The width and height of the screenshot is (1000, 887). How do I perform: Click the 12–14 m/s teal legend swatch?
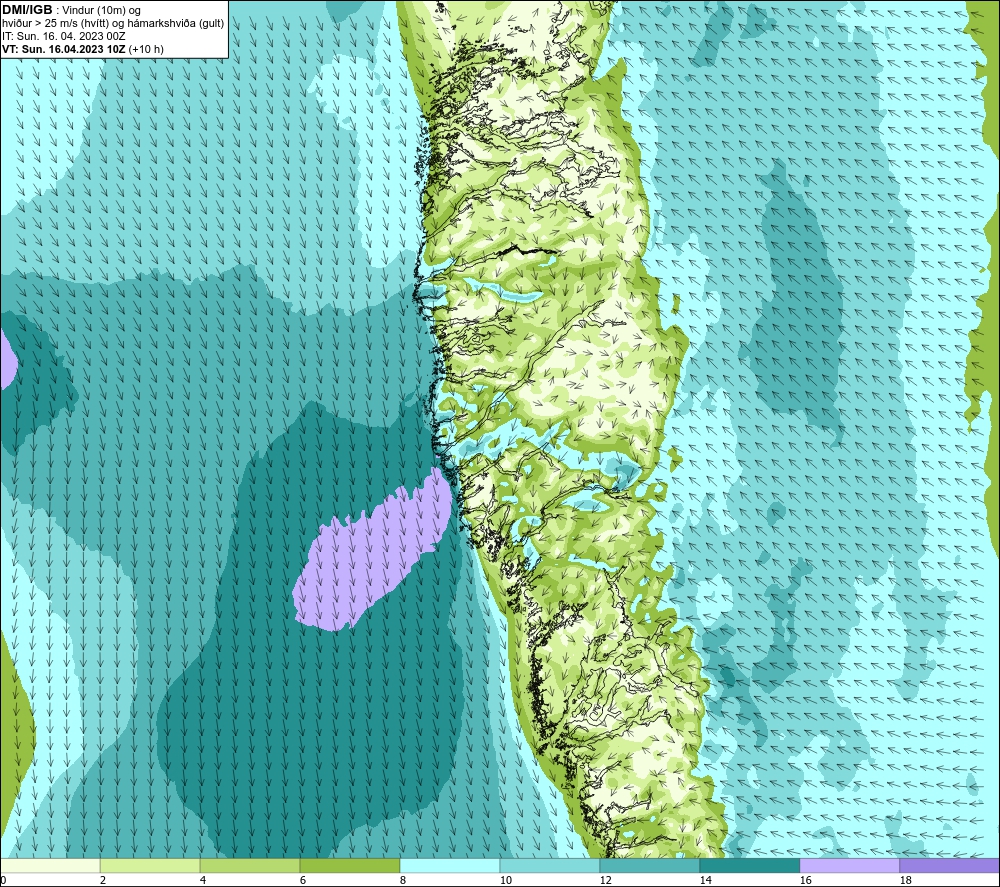(x=649, y=865)
